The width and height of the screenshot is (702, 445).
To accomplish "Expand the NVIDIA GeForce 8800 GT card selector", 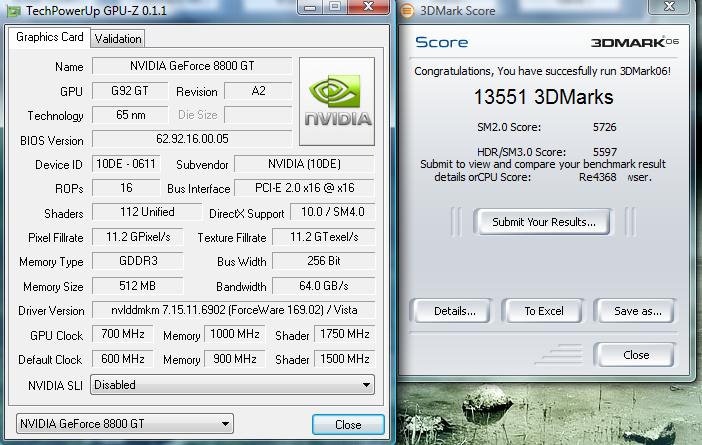I will [125, 424].
